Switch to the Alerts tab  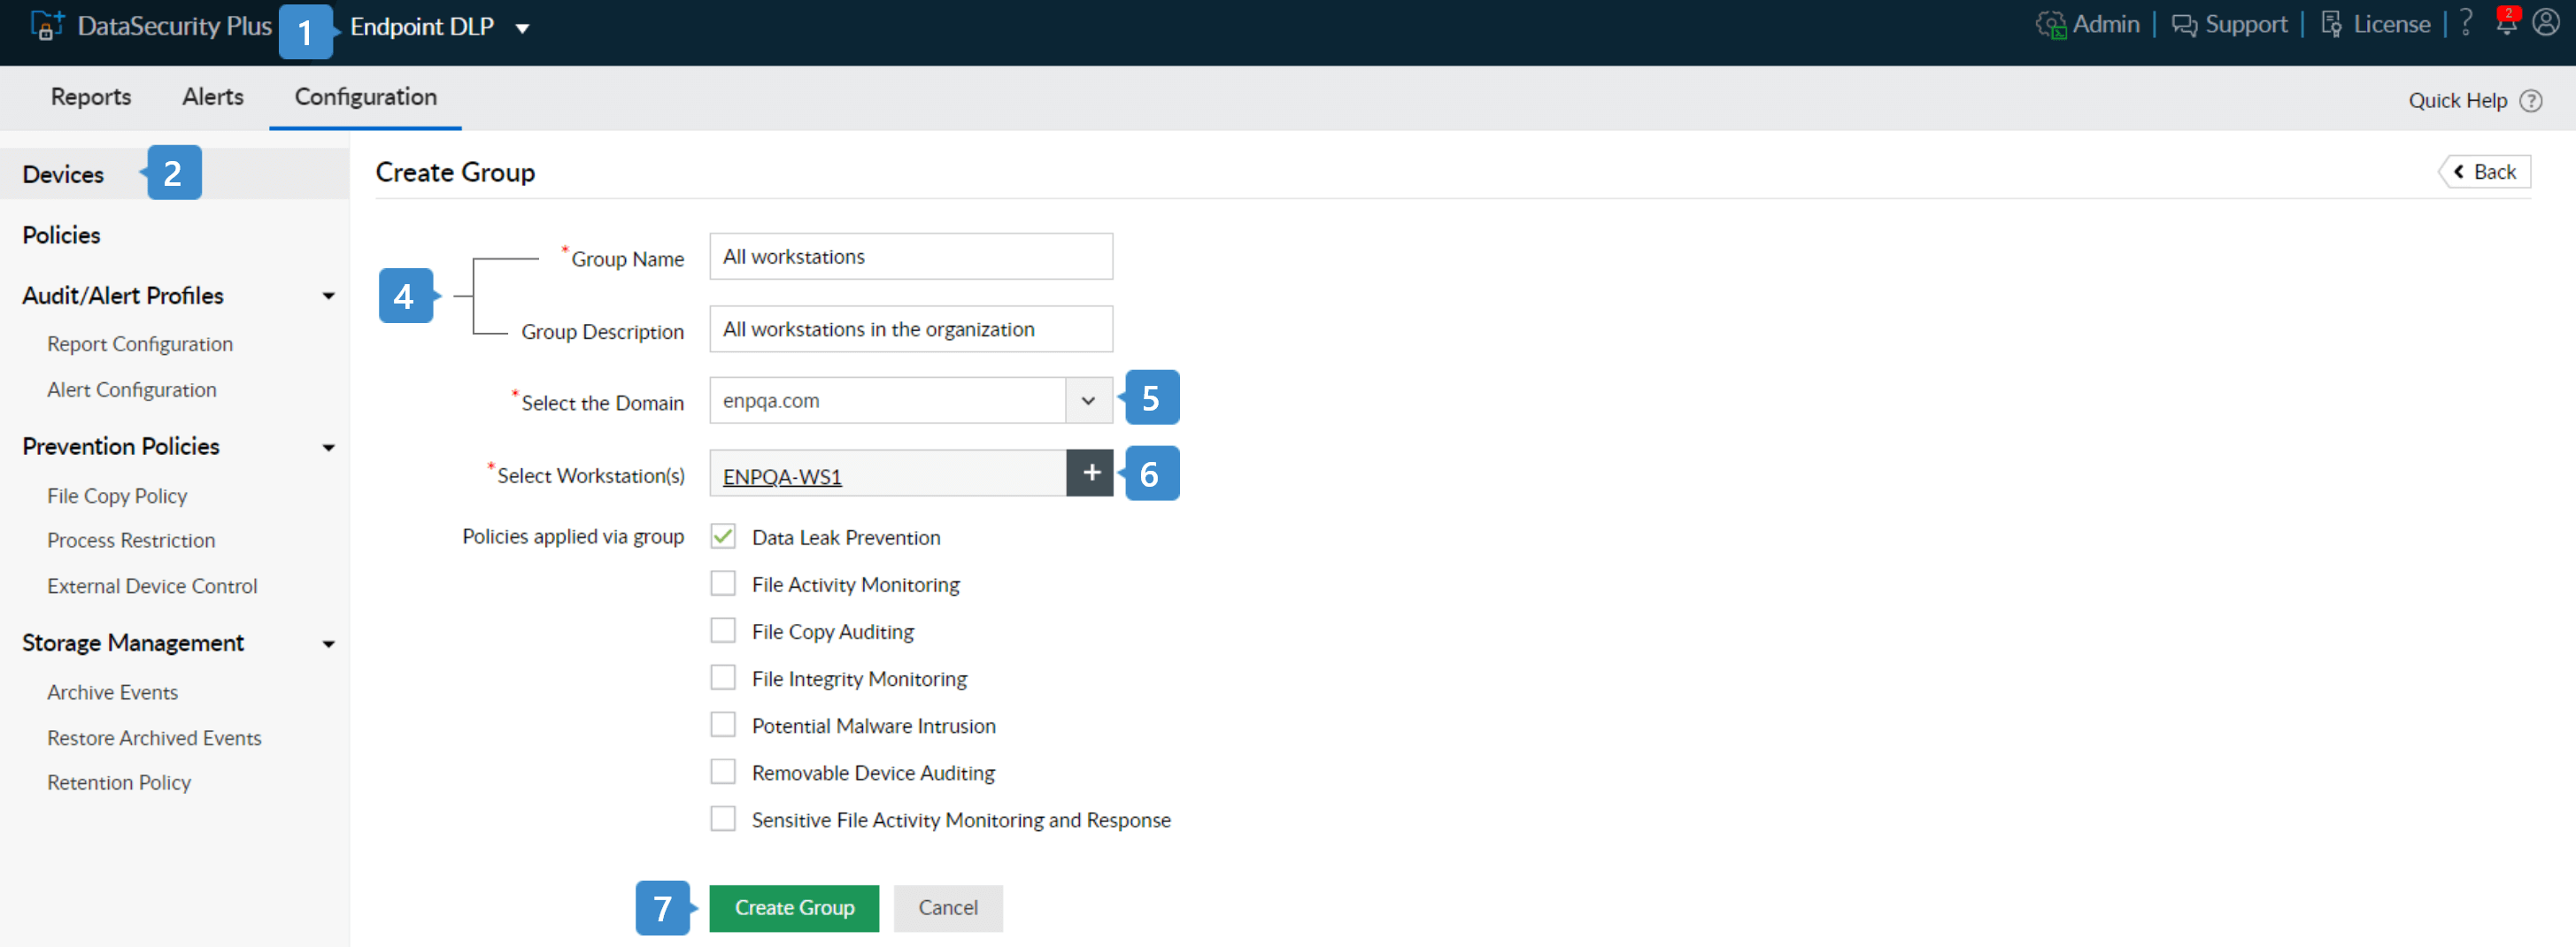[x=213, y=97]
